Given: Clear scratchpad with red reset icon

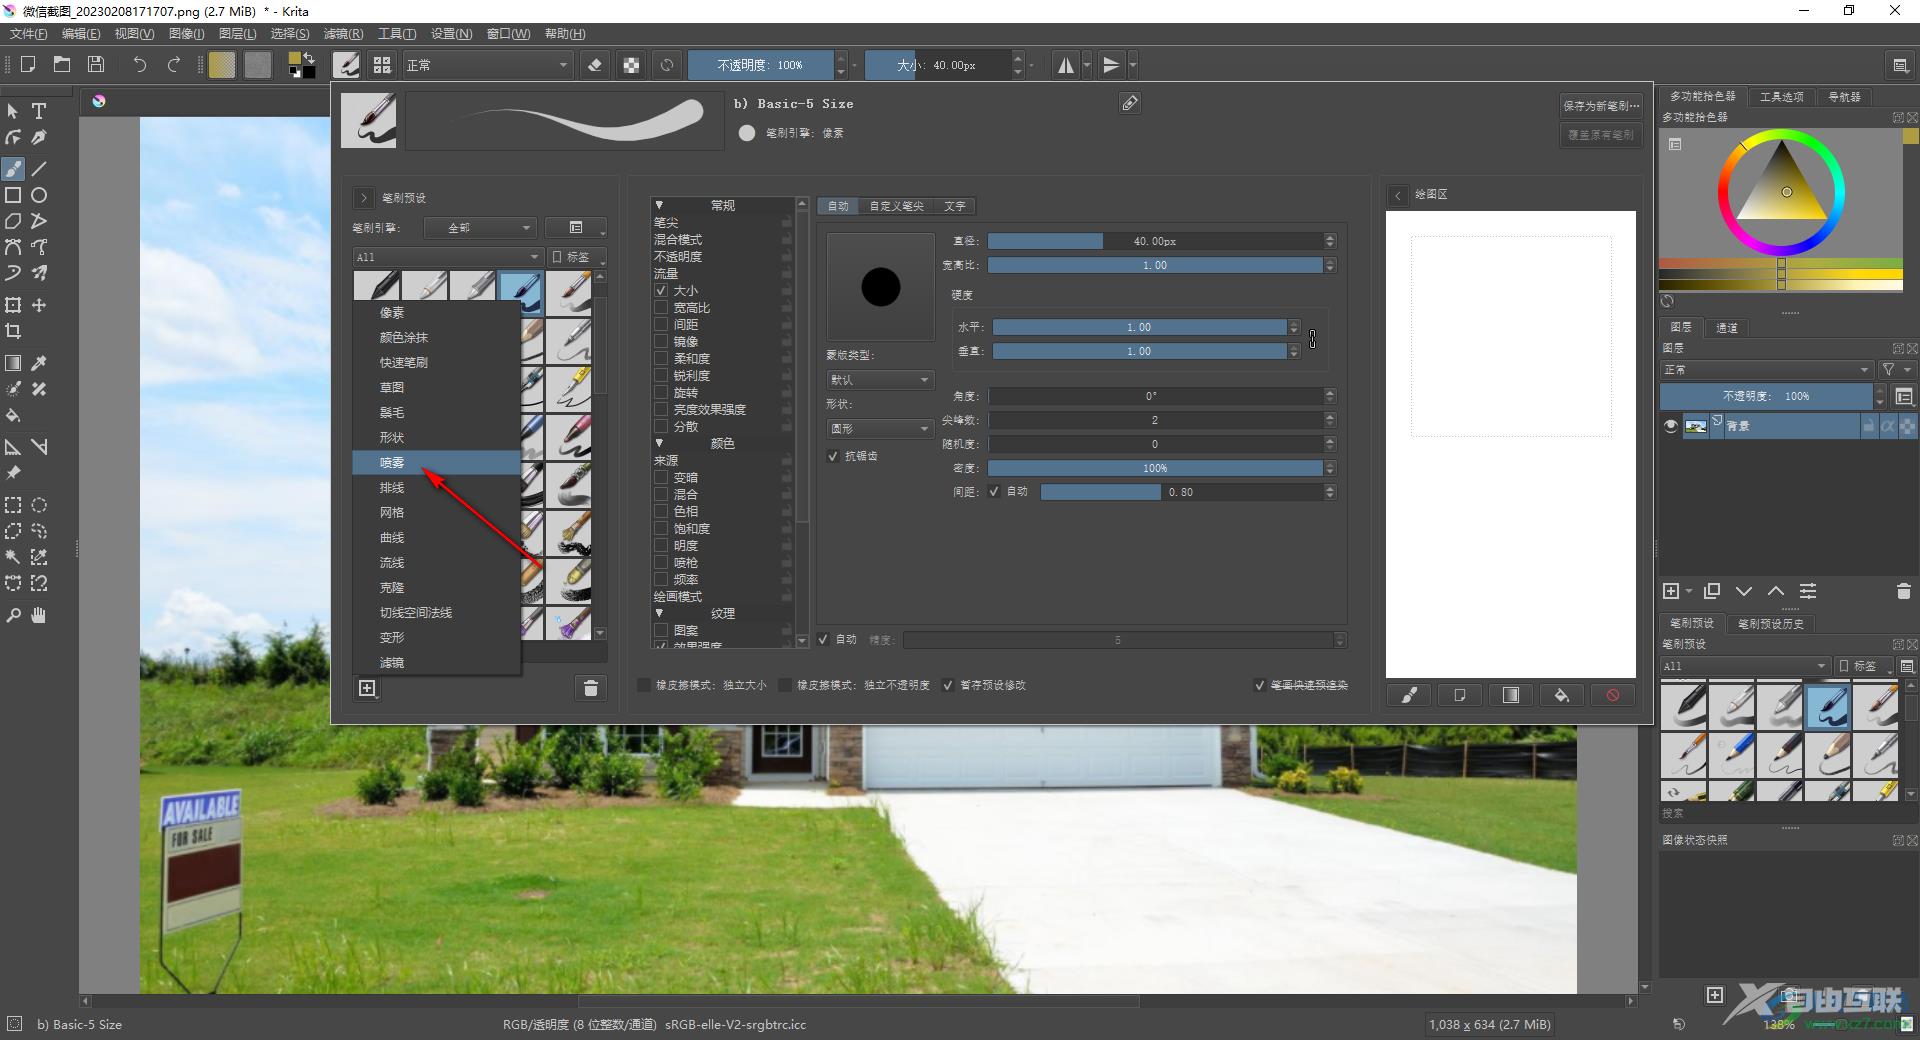Looking at the screenshot, I should (1613, 695).
